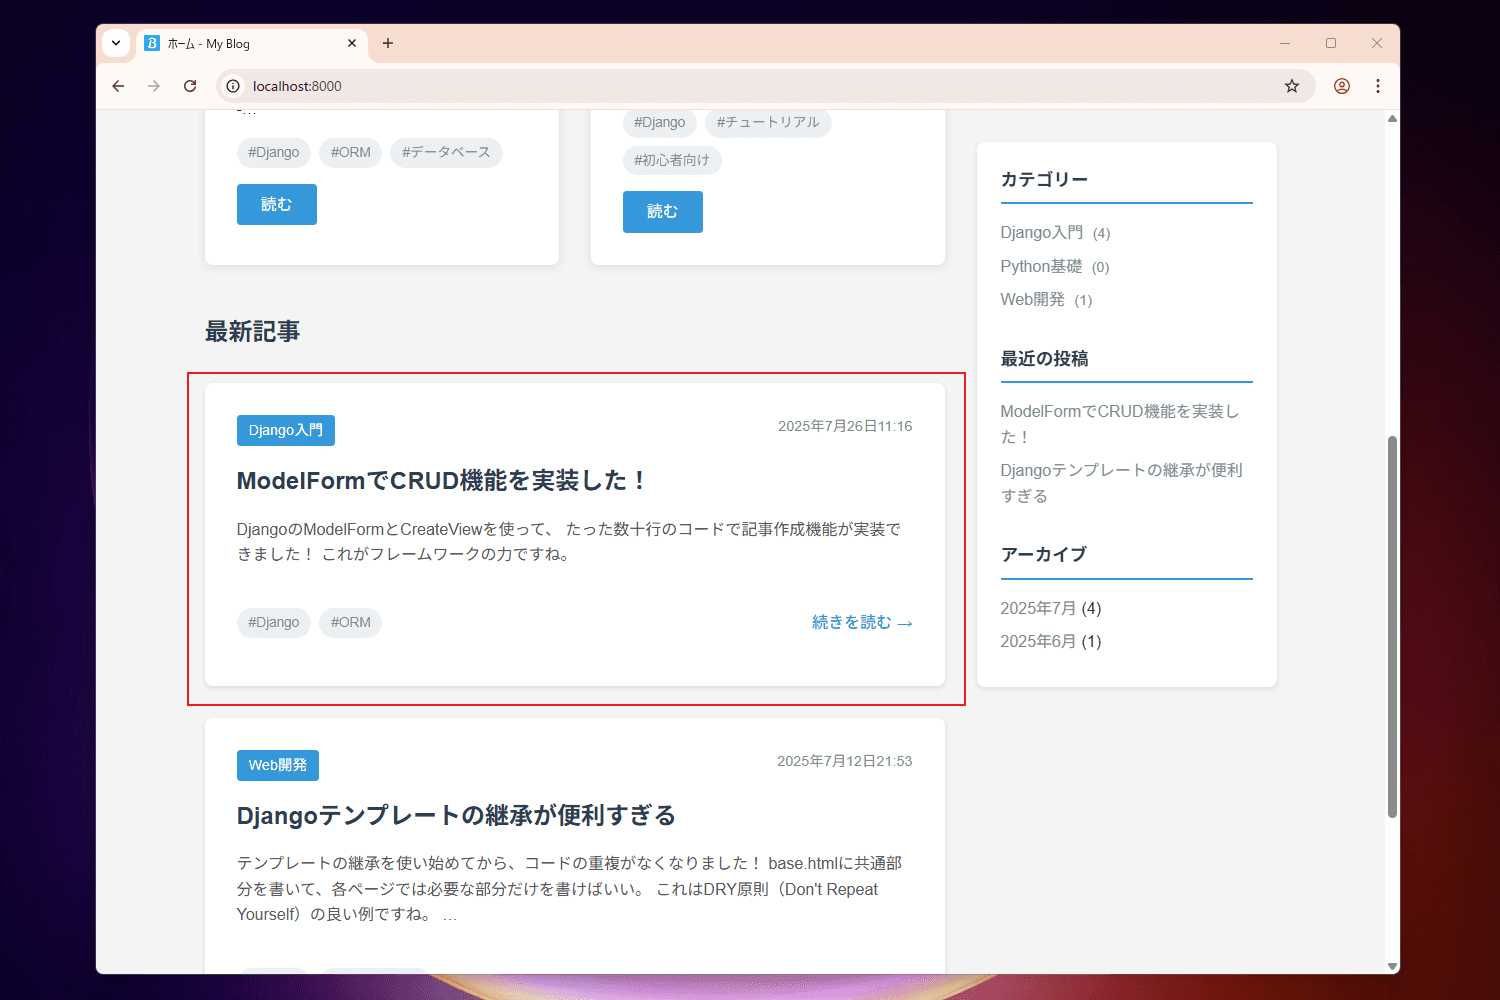Screen dimensions: 1500x1000
Task: Click the page vertical scrollbar thumb
Action: [x=1392, y=626]
